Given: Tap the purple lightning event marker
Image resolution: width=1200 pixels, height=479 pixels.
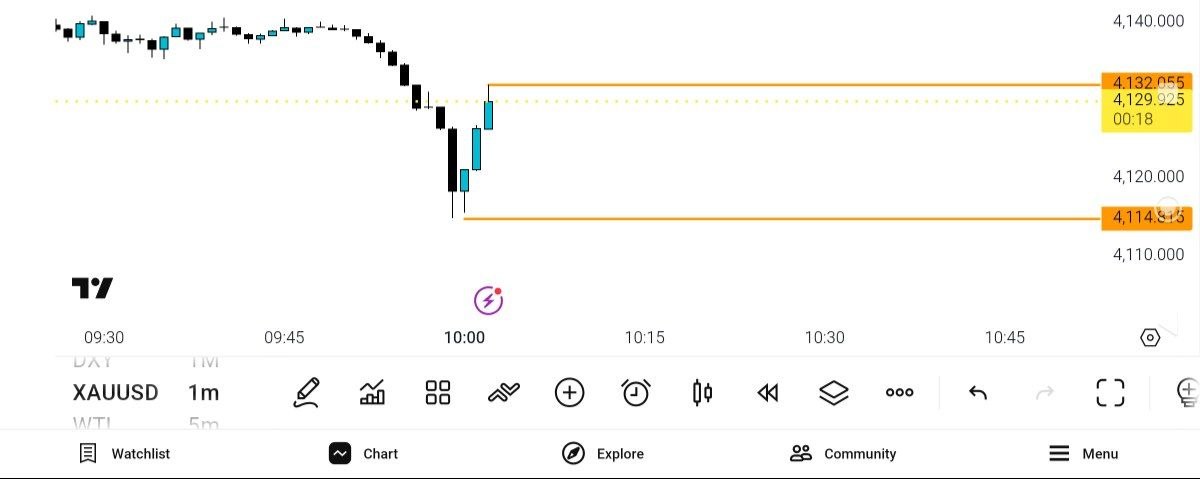Looking at the screenshot, I should 487,299.
